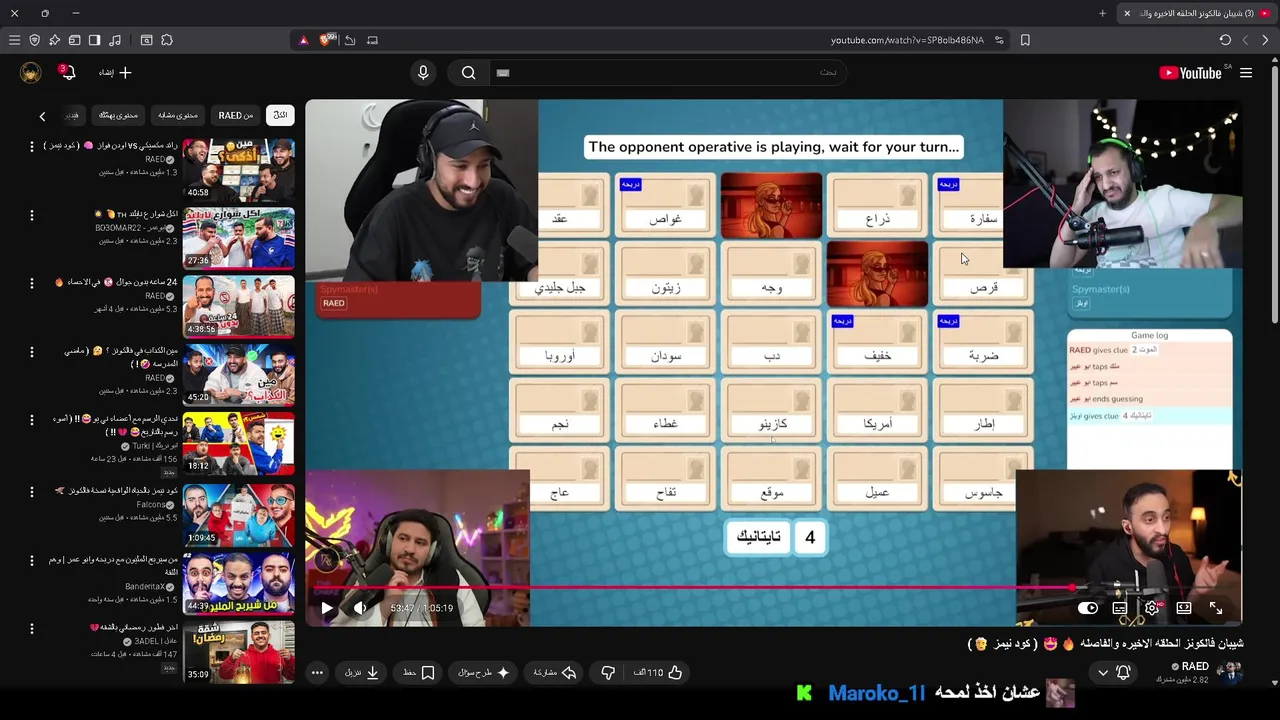Viewport: 1280px width, 720px height.
Task: Select the 'محتوى مشابه' filter chip
Action: [178, 115]
